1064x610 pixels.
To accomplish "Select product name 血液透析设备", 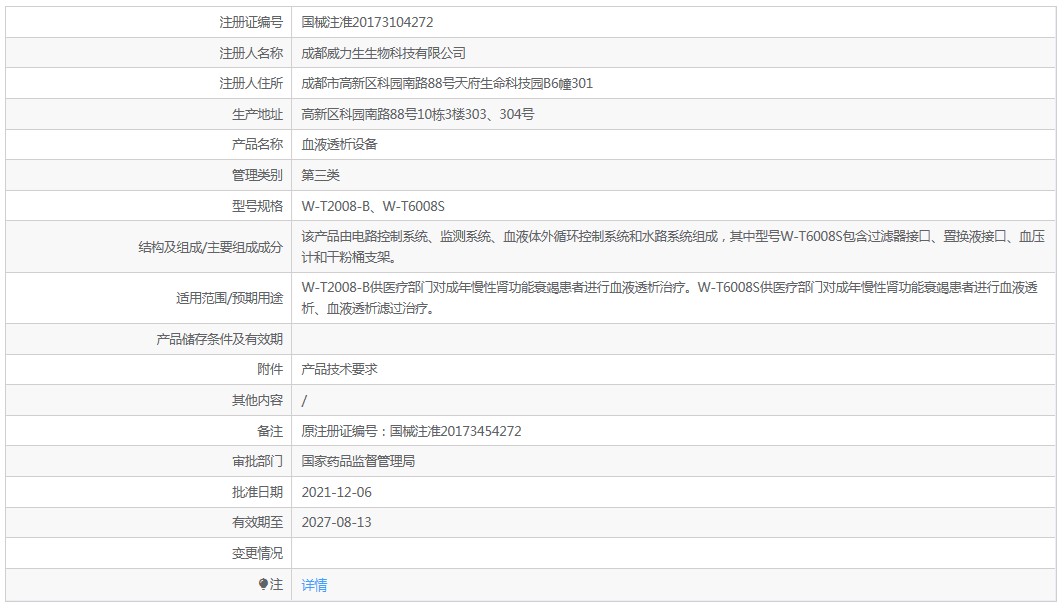I will pos(339,145).
